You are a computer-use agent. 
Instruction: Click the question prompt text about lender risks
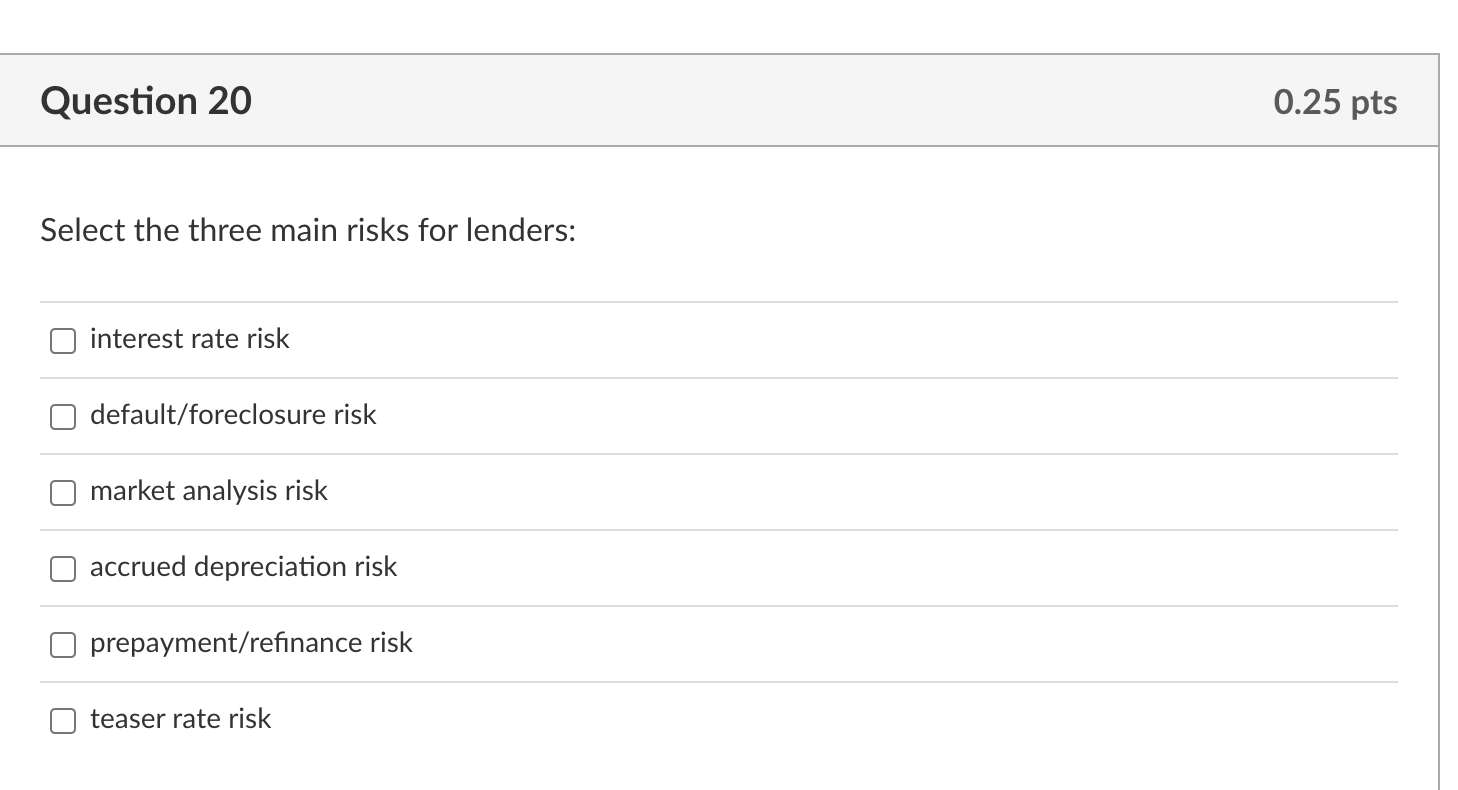pos(307,230)
